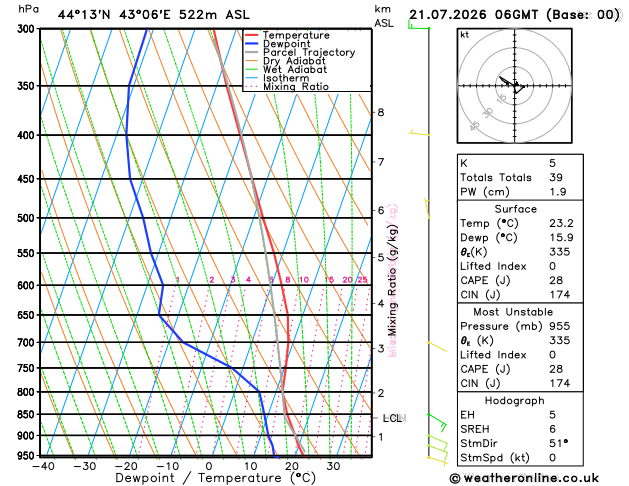
Task: Select the Isotherm legend entry
Action: [277, 78]
